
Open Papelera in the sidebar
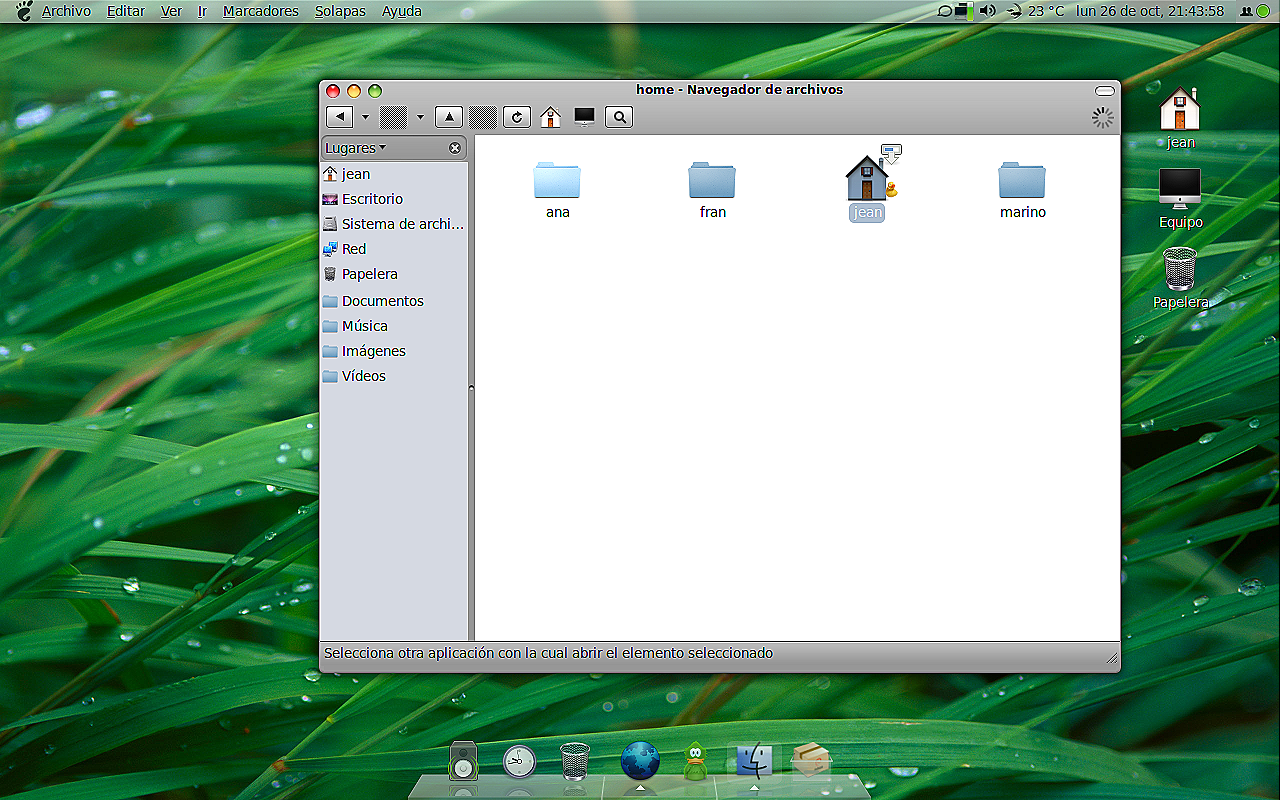394,274
